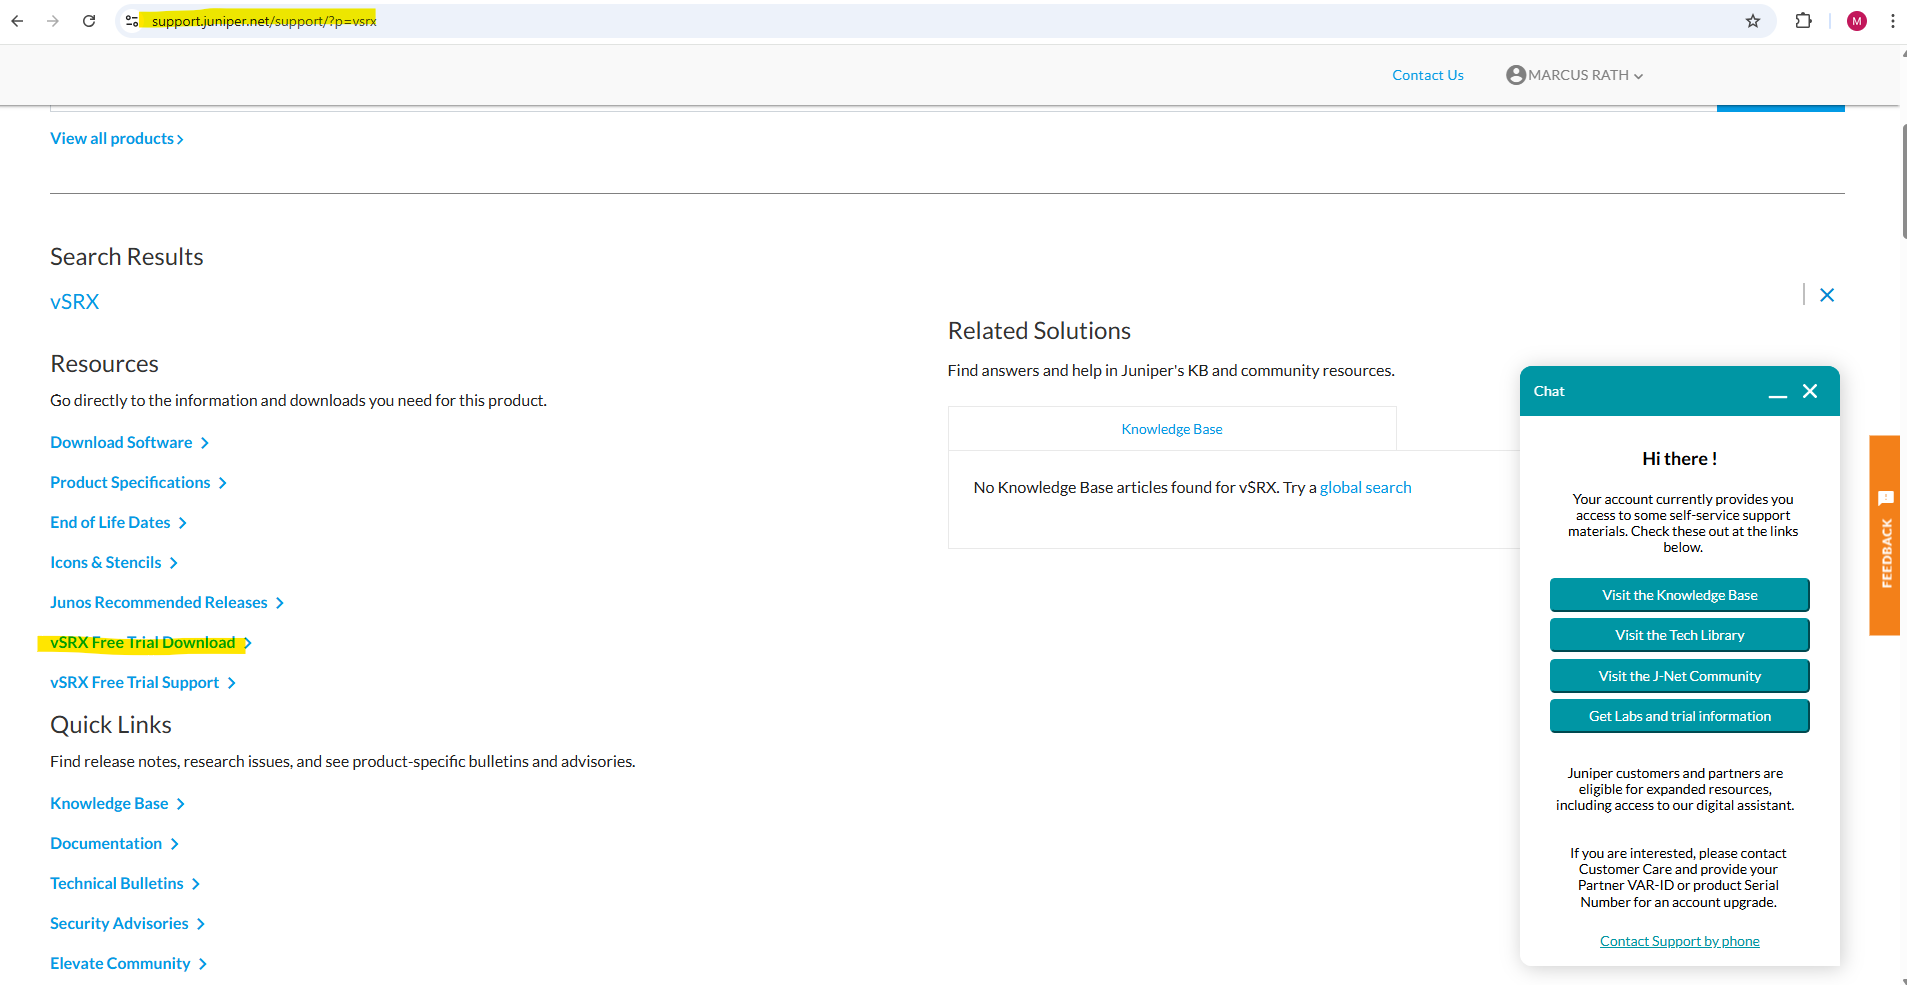This screenshot has width=1907, height=985.
Task: Click the Visit the J-Net Community button
Action: tap(1679, 676)
